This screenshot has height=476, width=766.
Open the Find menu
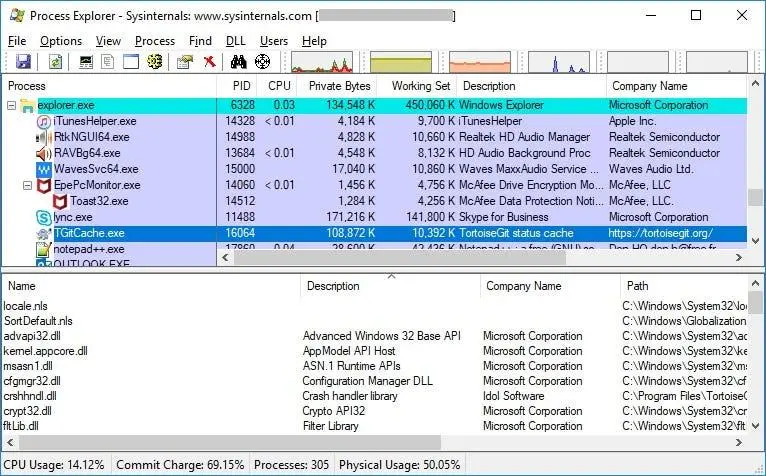pyautogui.click(x=200, y=41)
